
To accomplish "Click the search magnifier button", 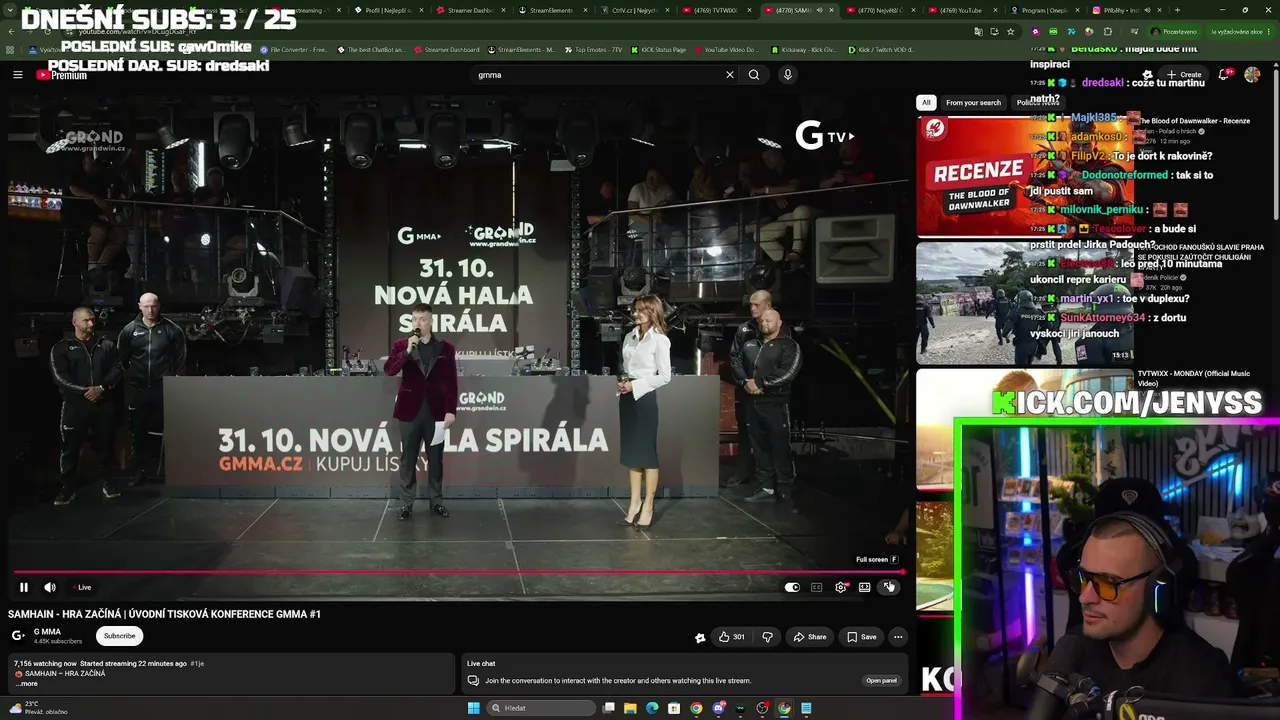I will (754, 75).
